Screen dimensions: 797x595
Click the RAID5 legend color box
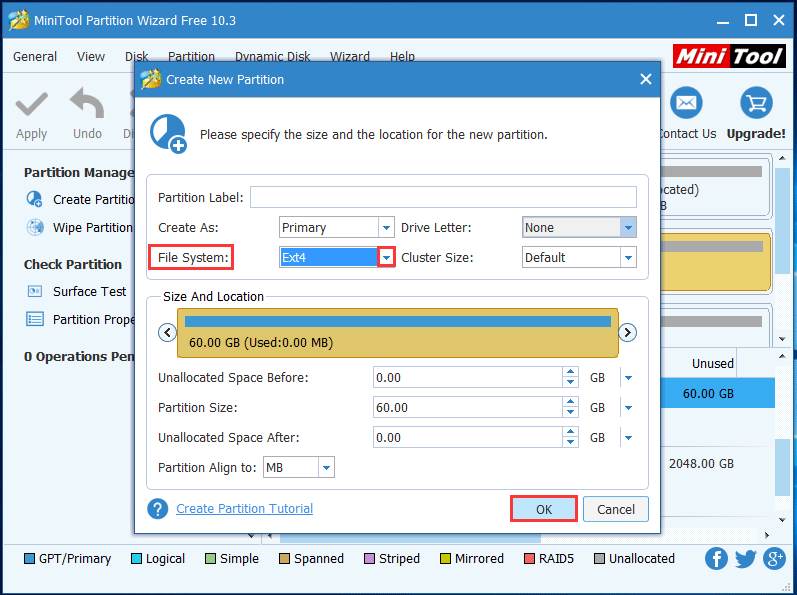529,558
